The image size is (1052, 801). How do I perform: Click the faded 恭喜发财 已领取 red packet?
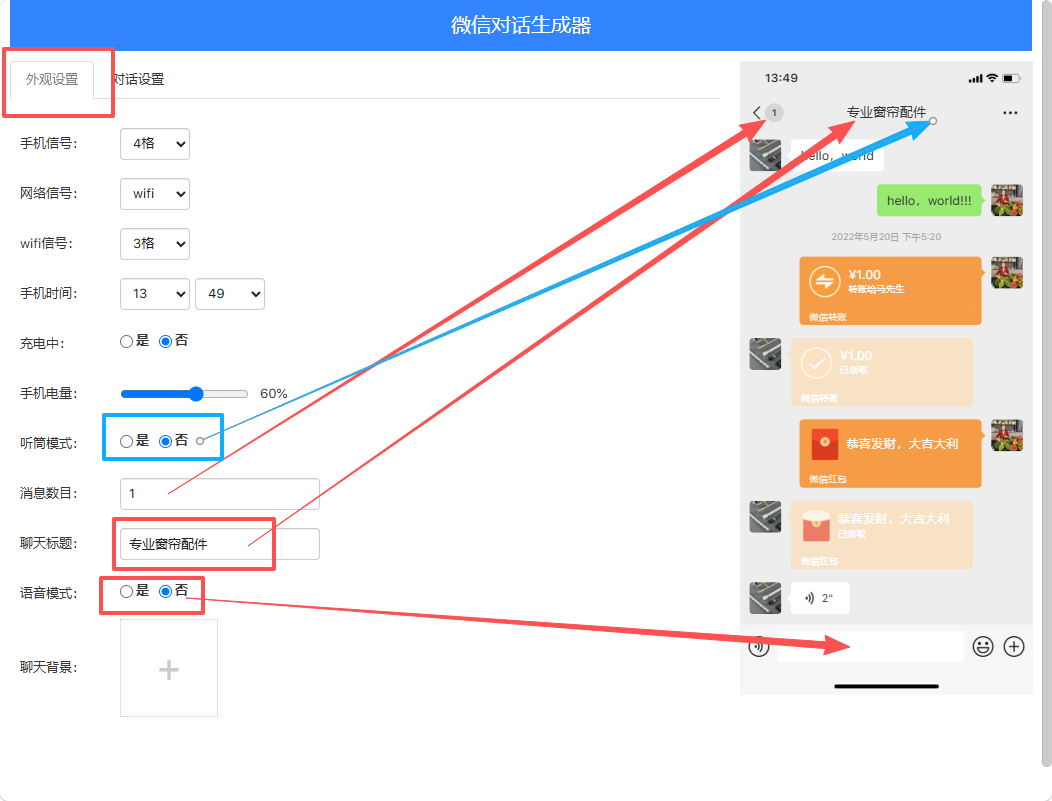tap(882, 535)
